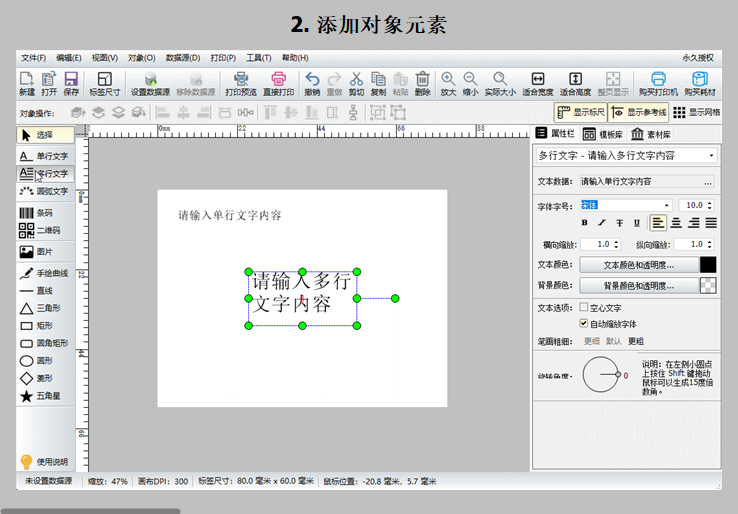This screenshot has width=738, height=514.
Task: Click 购买打印机 buy printer icon
Action: (x=658, y=83)
